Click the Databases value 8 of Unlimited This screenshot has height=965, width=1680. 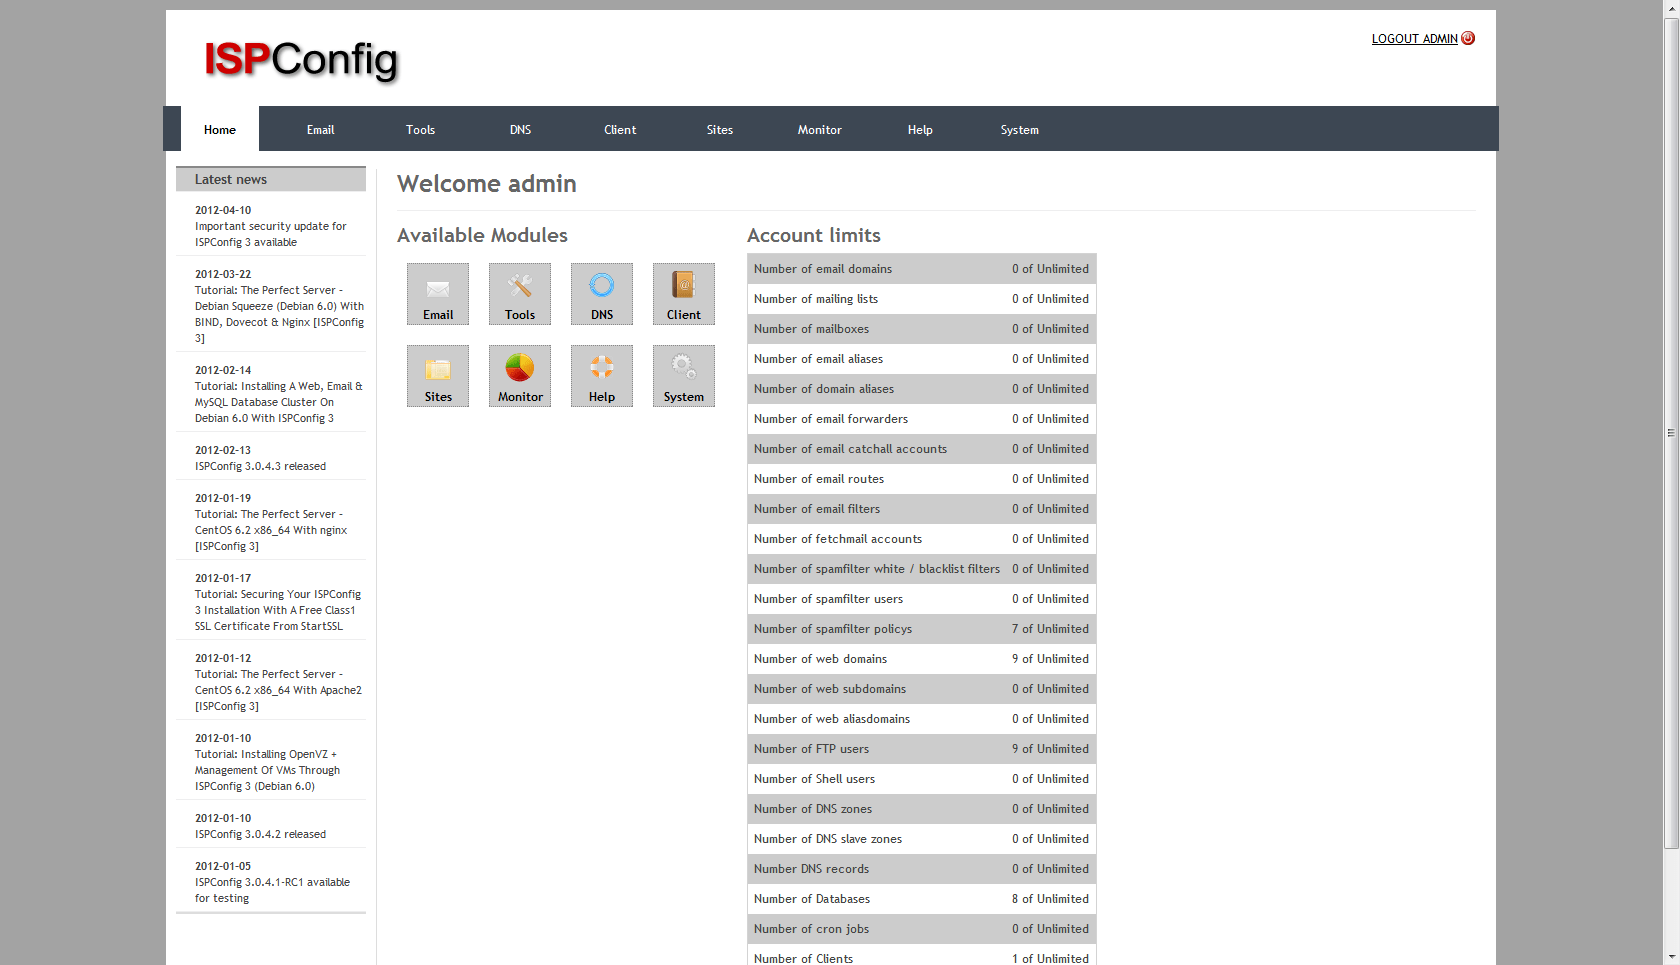point(1050,899)
